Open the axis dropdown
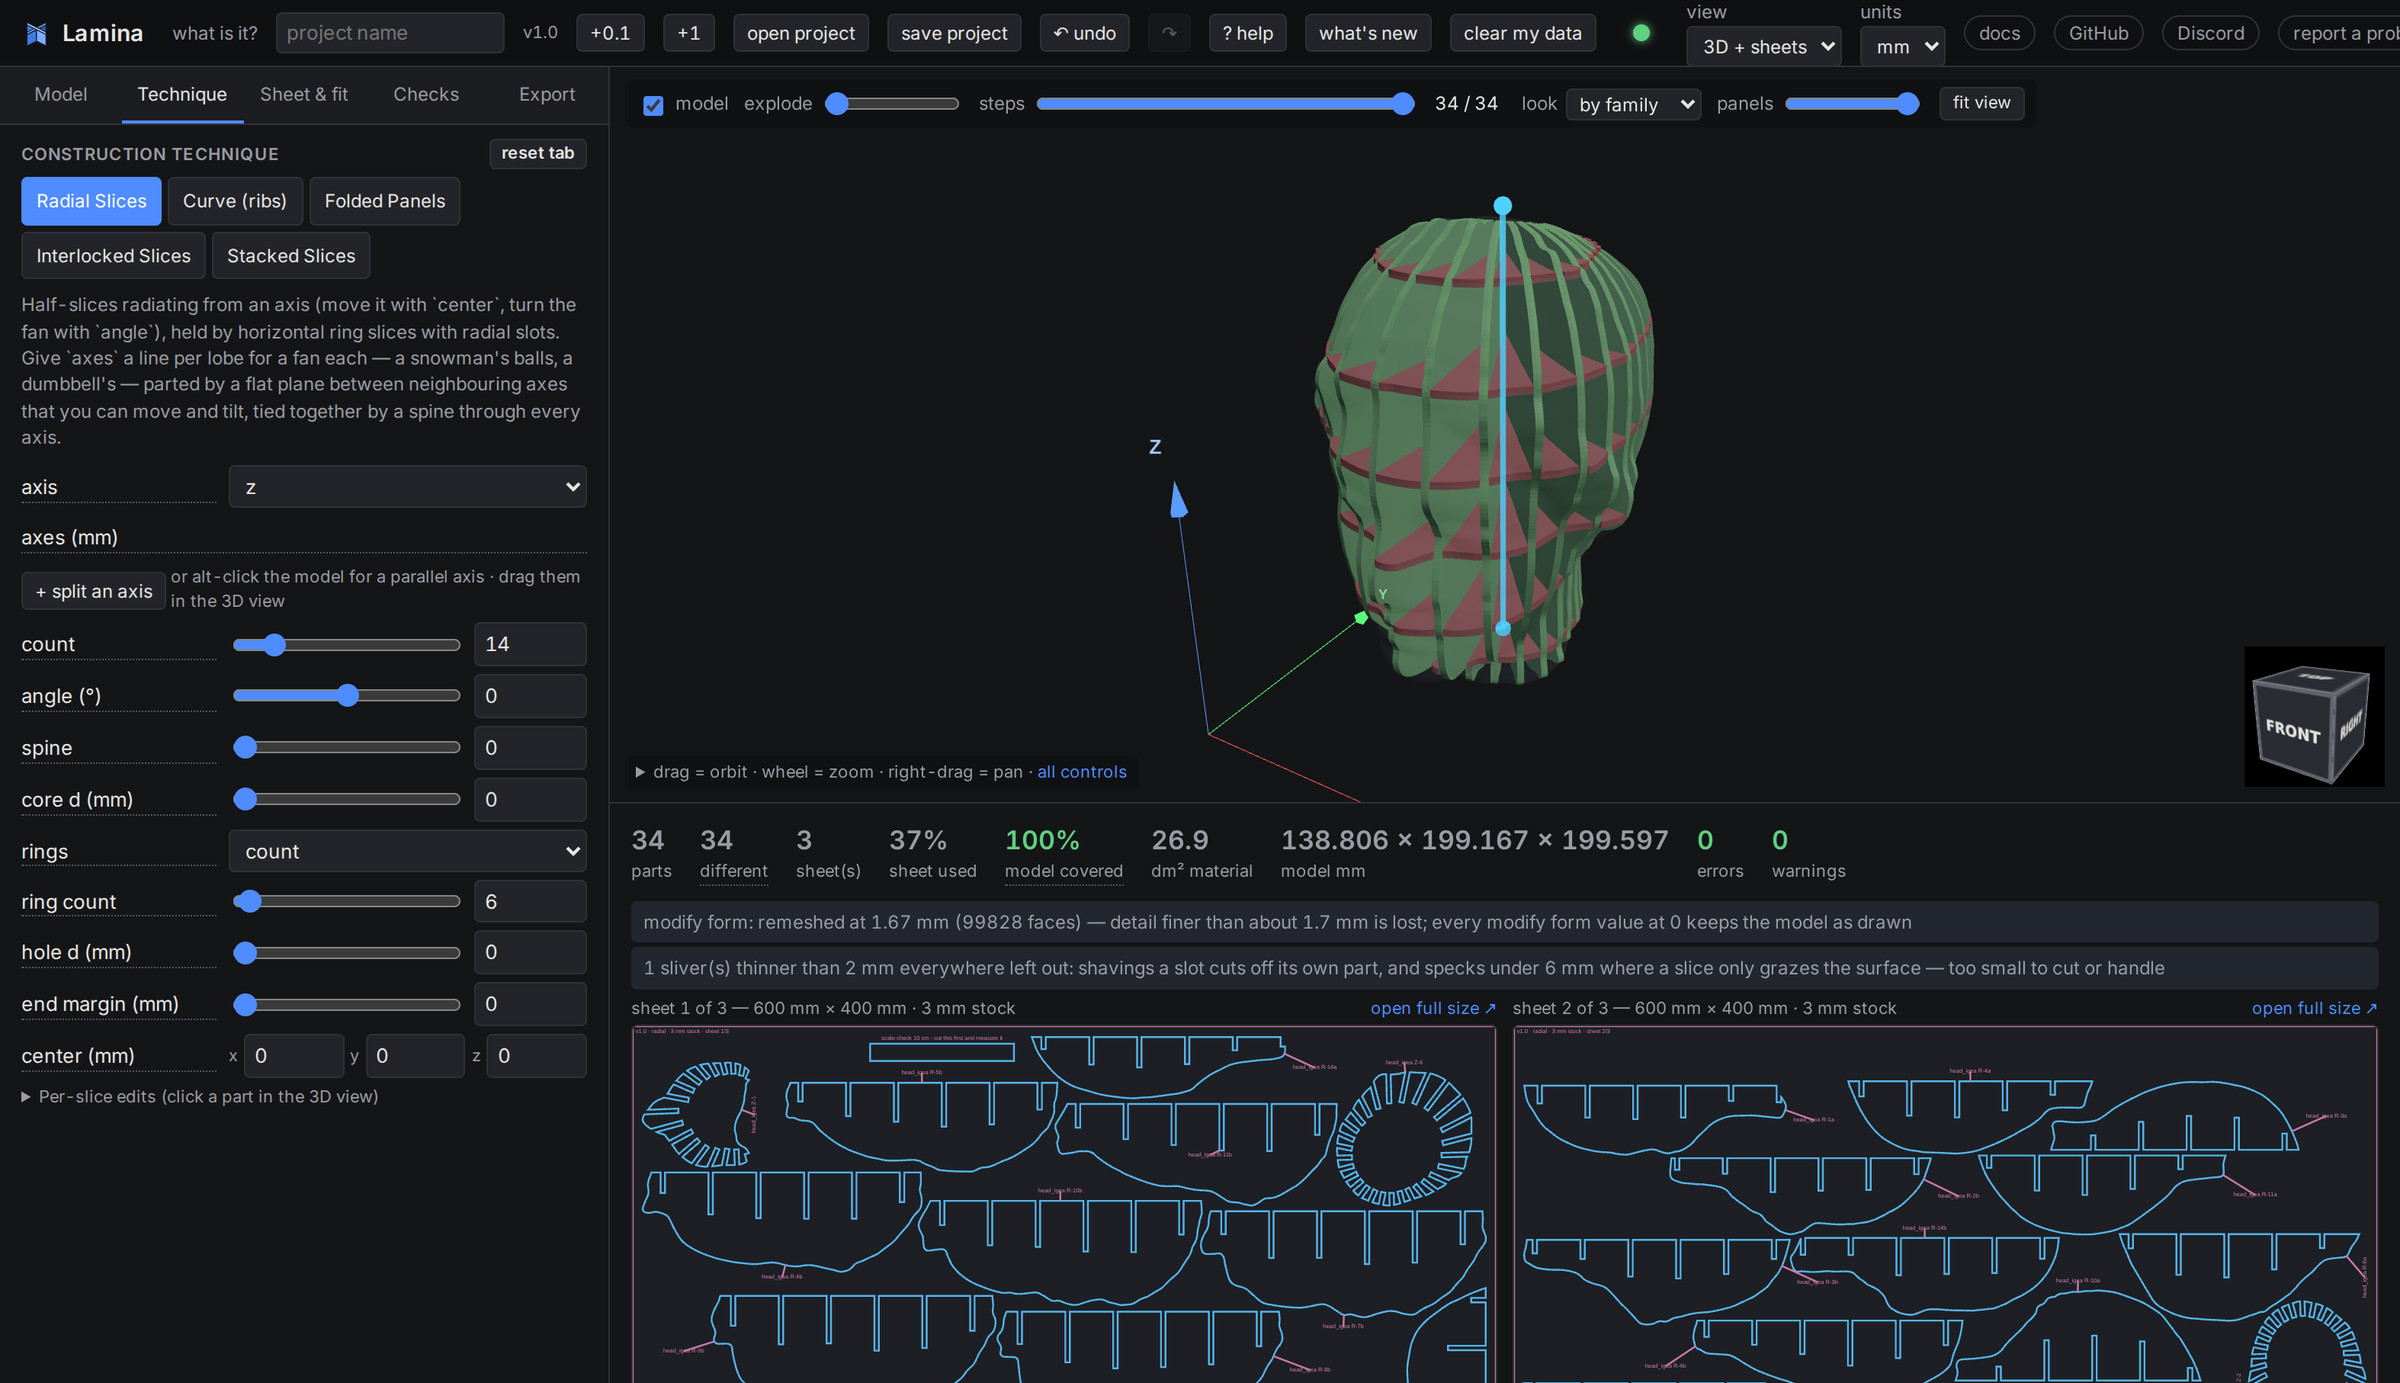Image resolution: width=2400 pixels, height=1383 pixels. click(x=408, y=487)
